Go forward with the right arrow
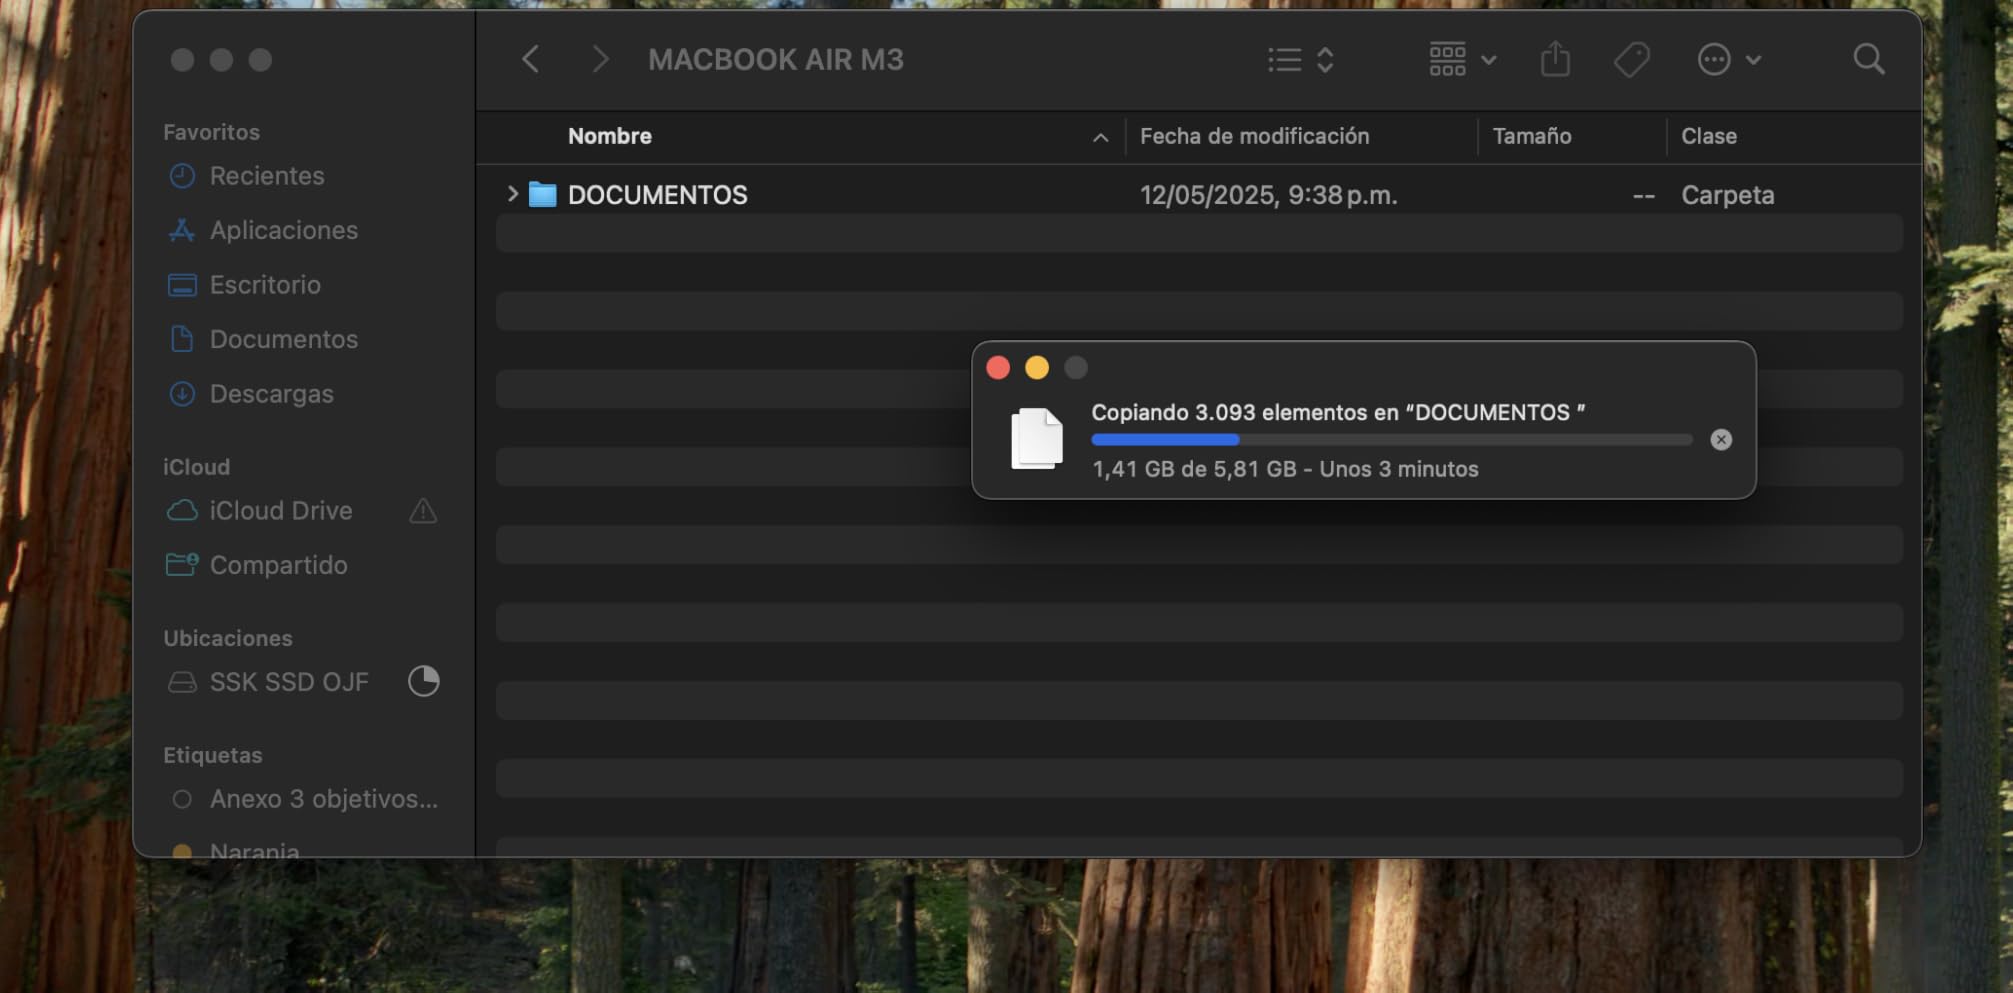The height and width of the screenshot is (993, 2013). coord(599,60)
